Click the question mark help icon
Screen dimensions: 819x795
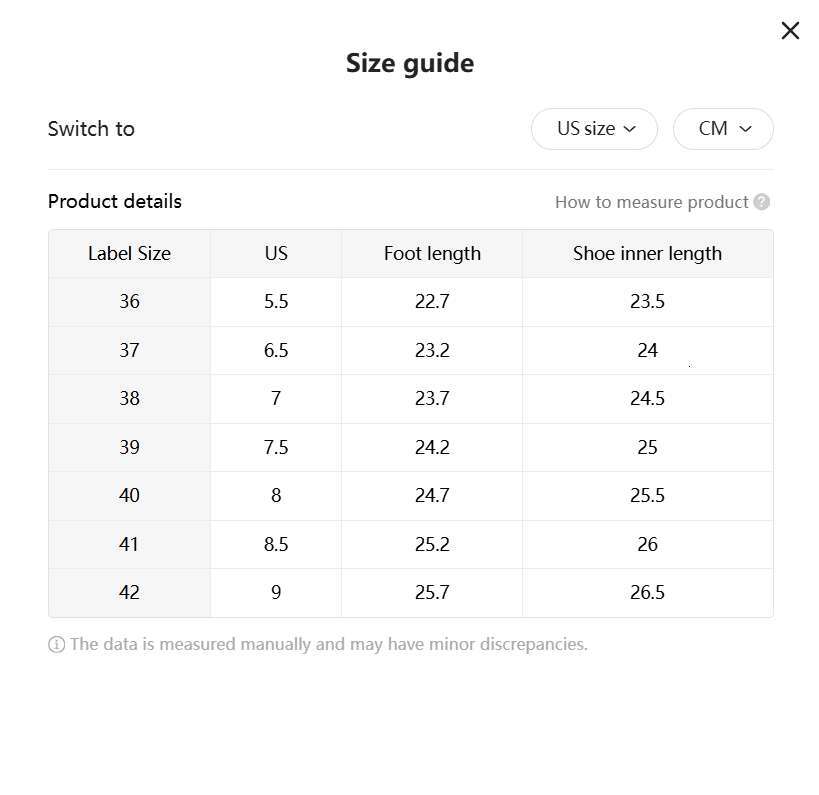(x=762, y=202)
